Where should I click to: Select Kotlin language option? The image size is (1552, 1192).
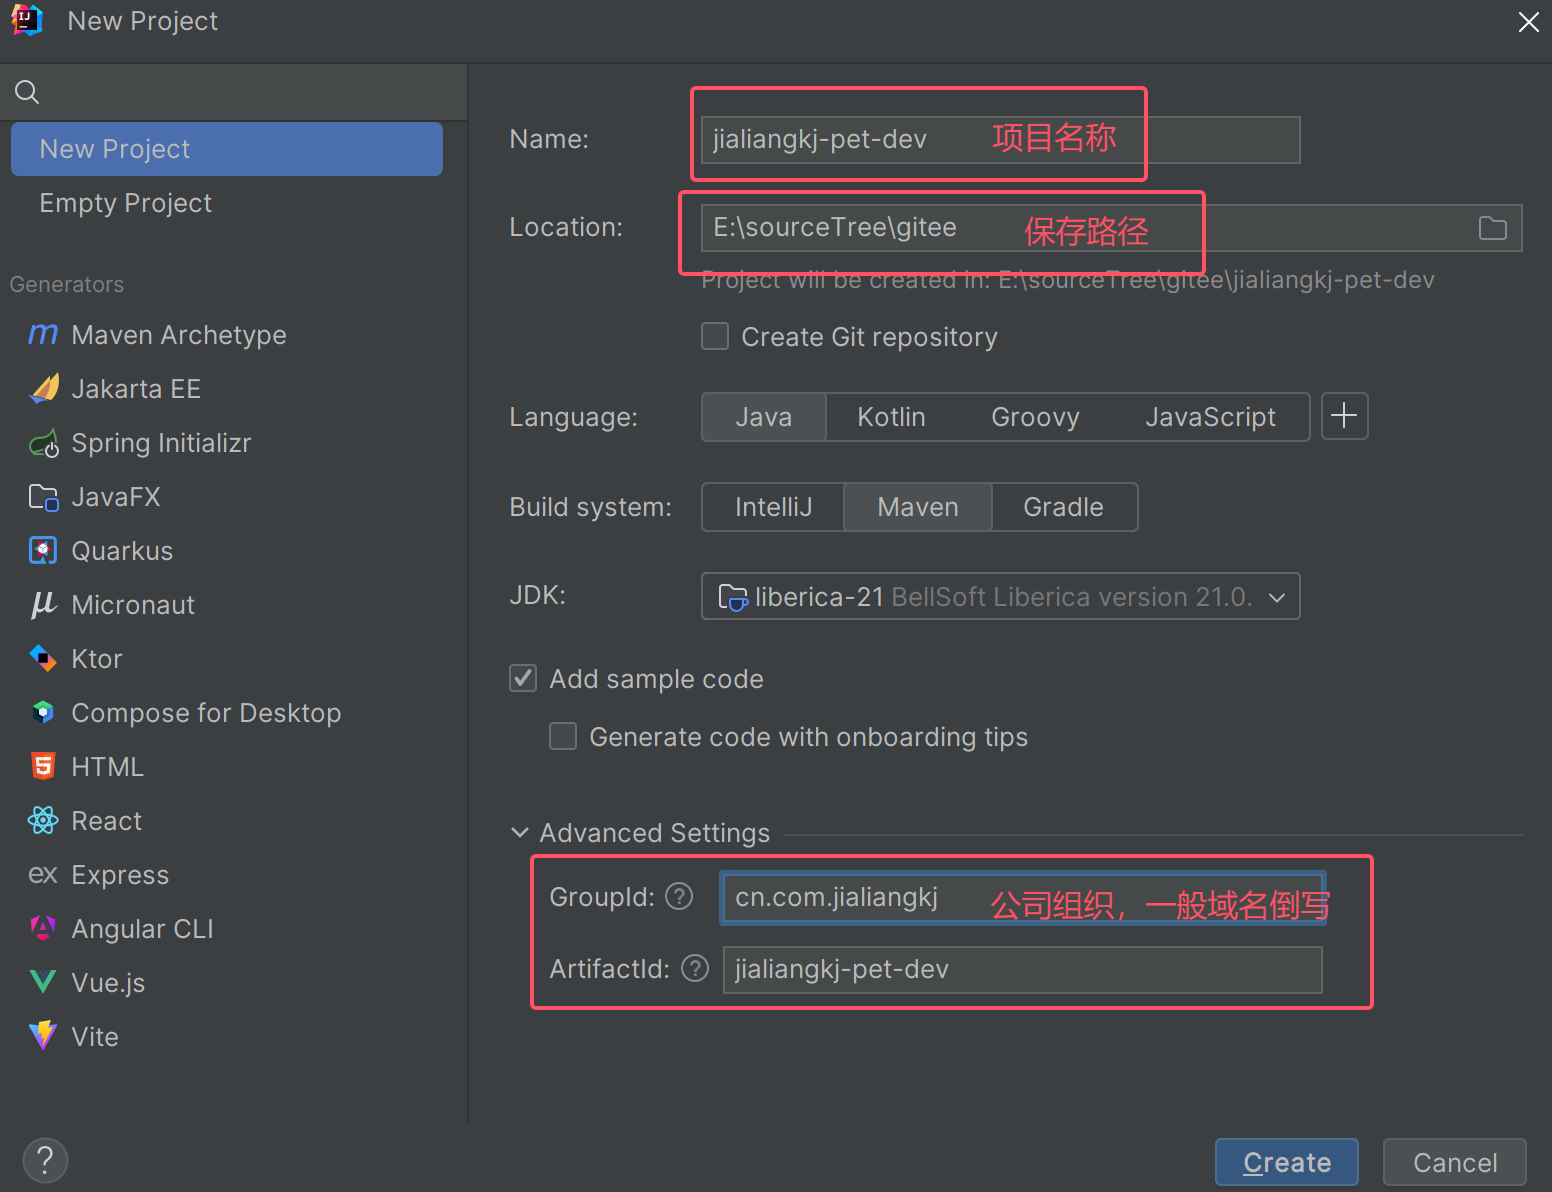pos(891,417)
